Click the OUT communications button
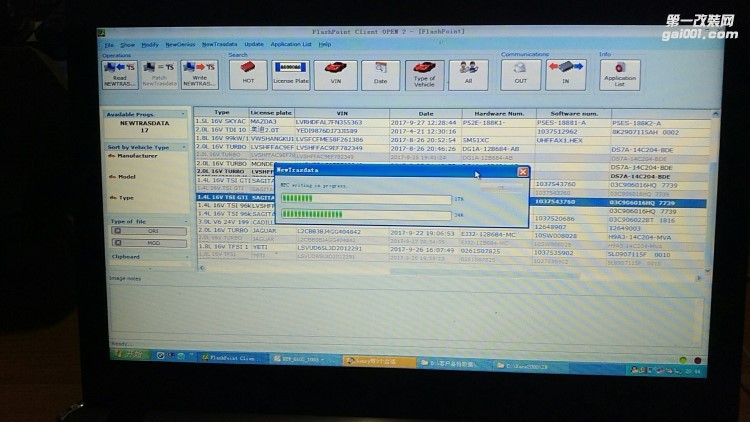 [520, 74]
